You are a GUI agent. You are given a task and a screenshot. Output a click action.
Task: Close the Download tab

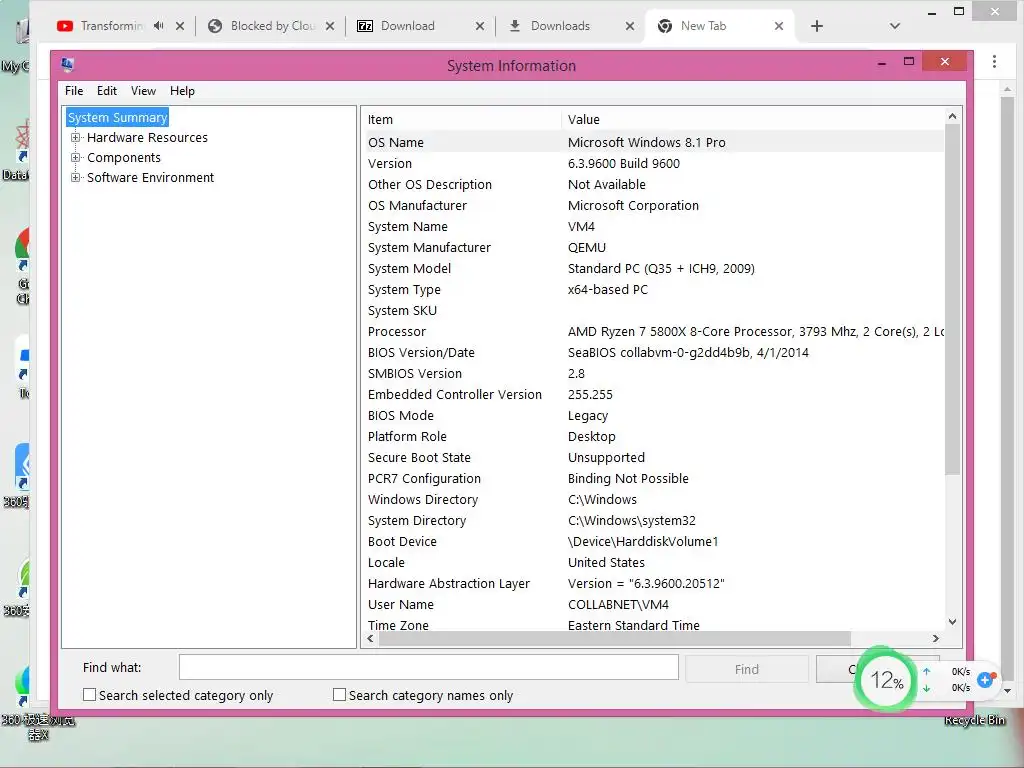480,26
